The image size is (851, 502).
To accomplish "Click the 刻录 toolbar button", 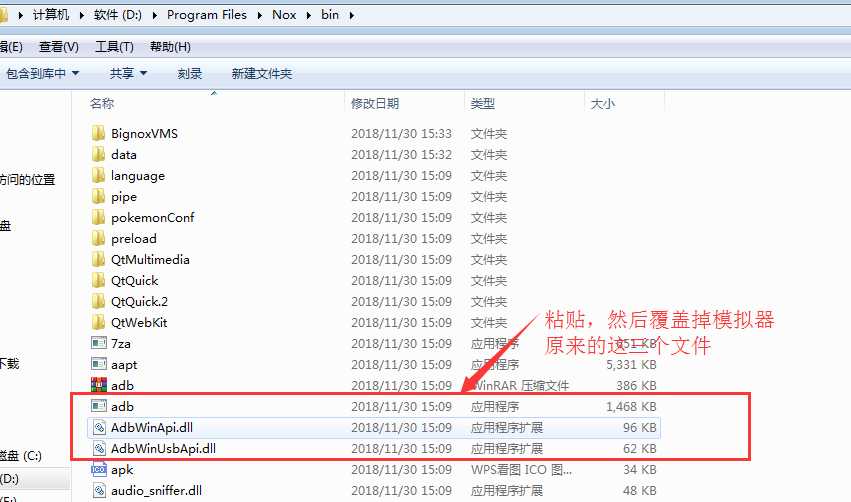I will [189, 73].
